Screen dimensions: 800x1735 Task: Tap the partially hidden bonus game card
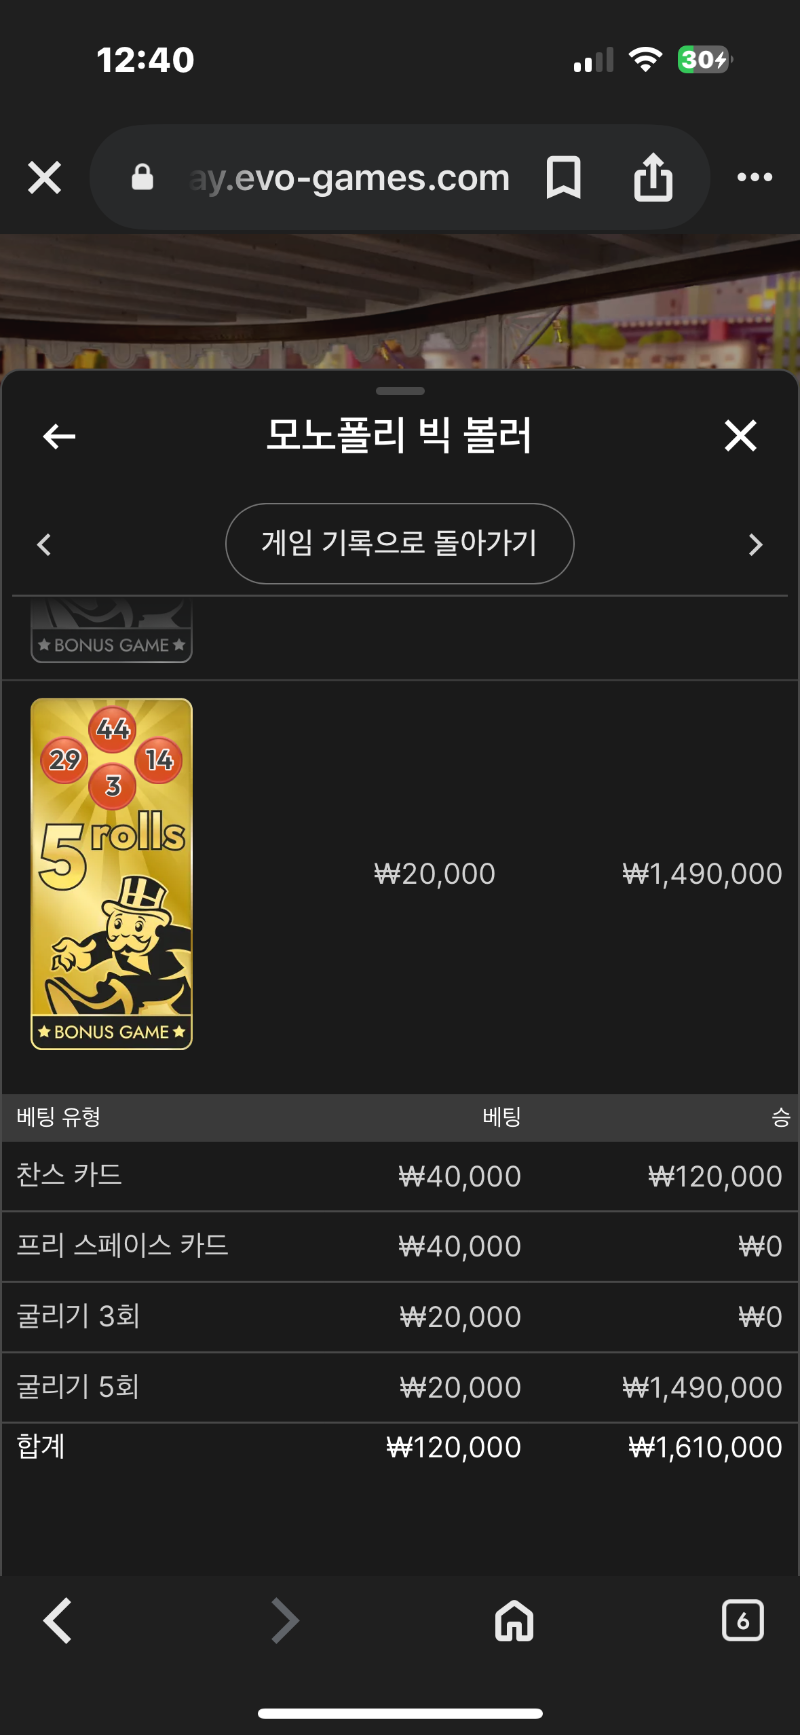[112, 631]
